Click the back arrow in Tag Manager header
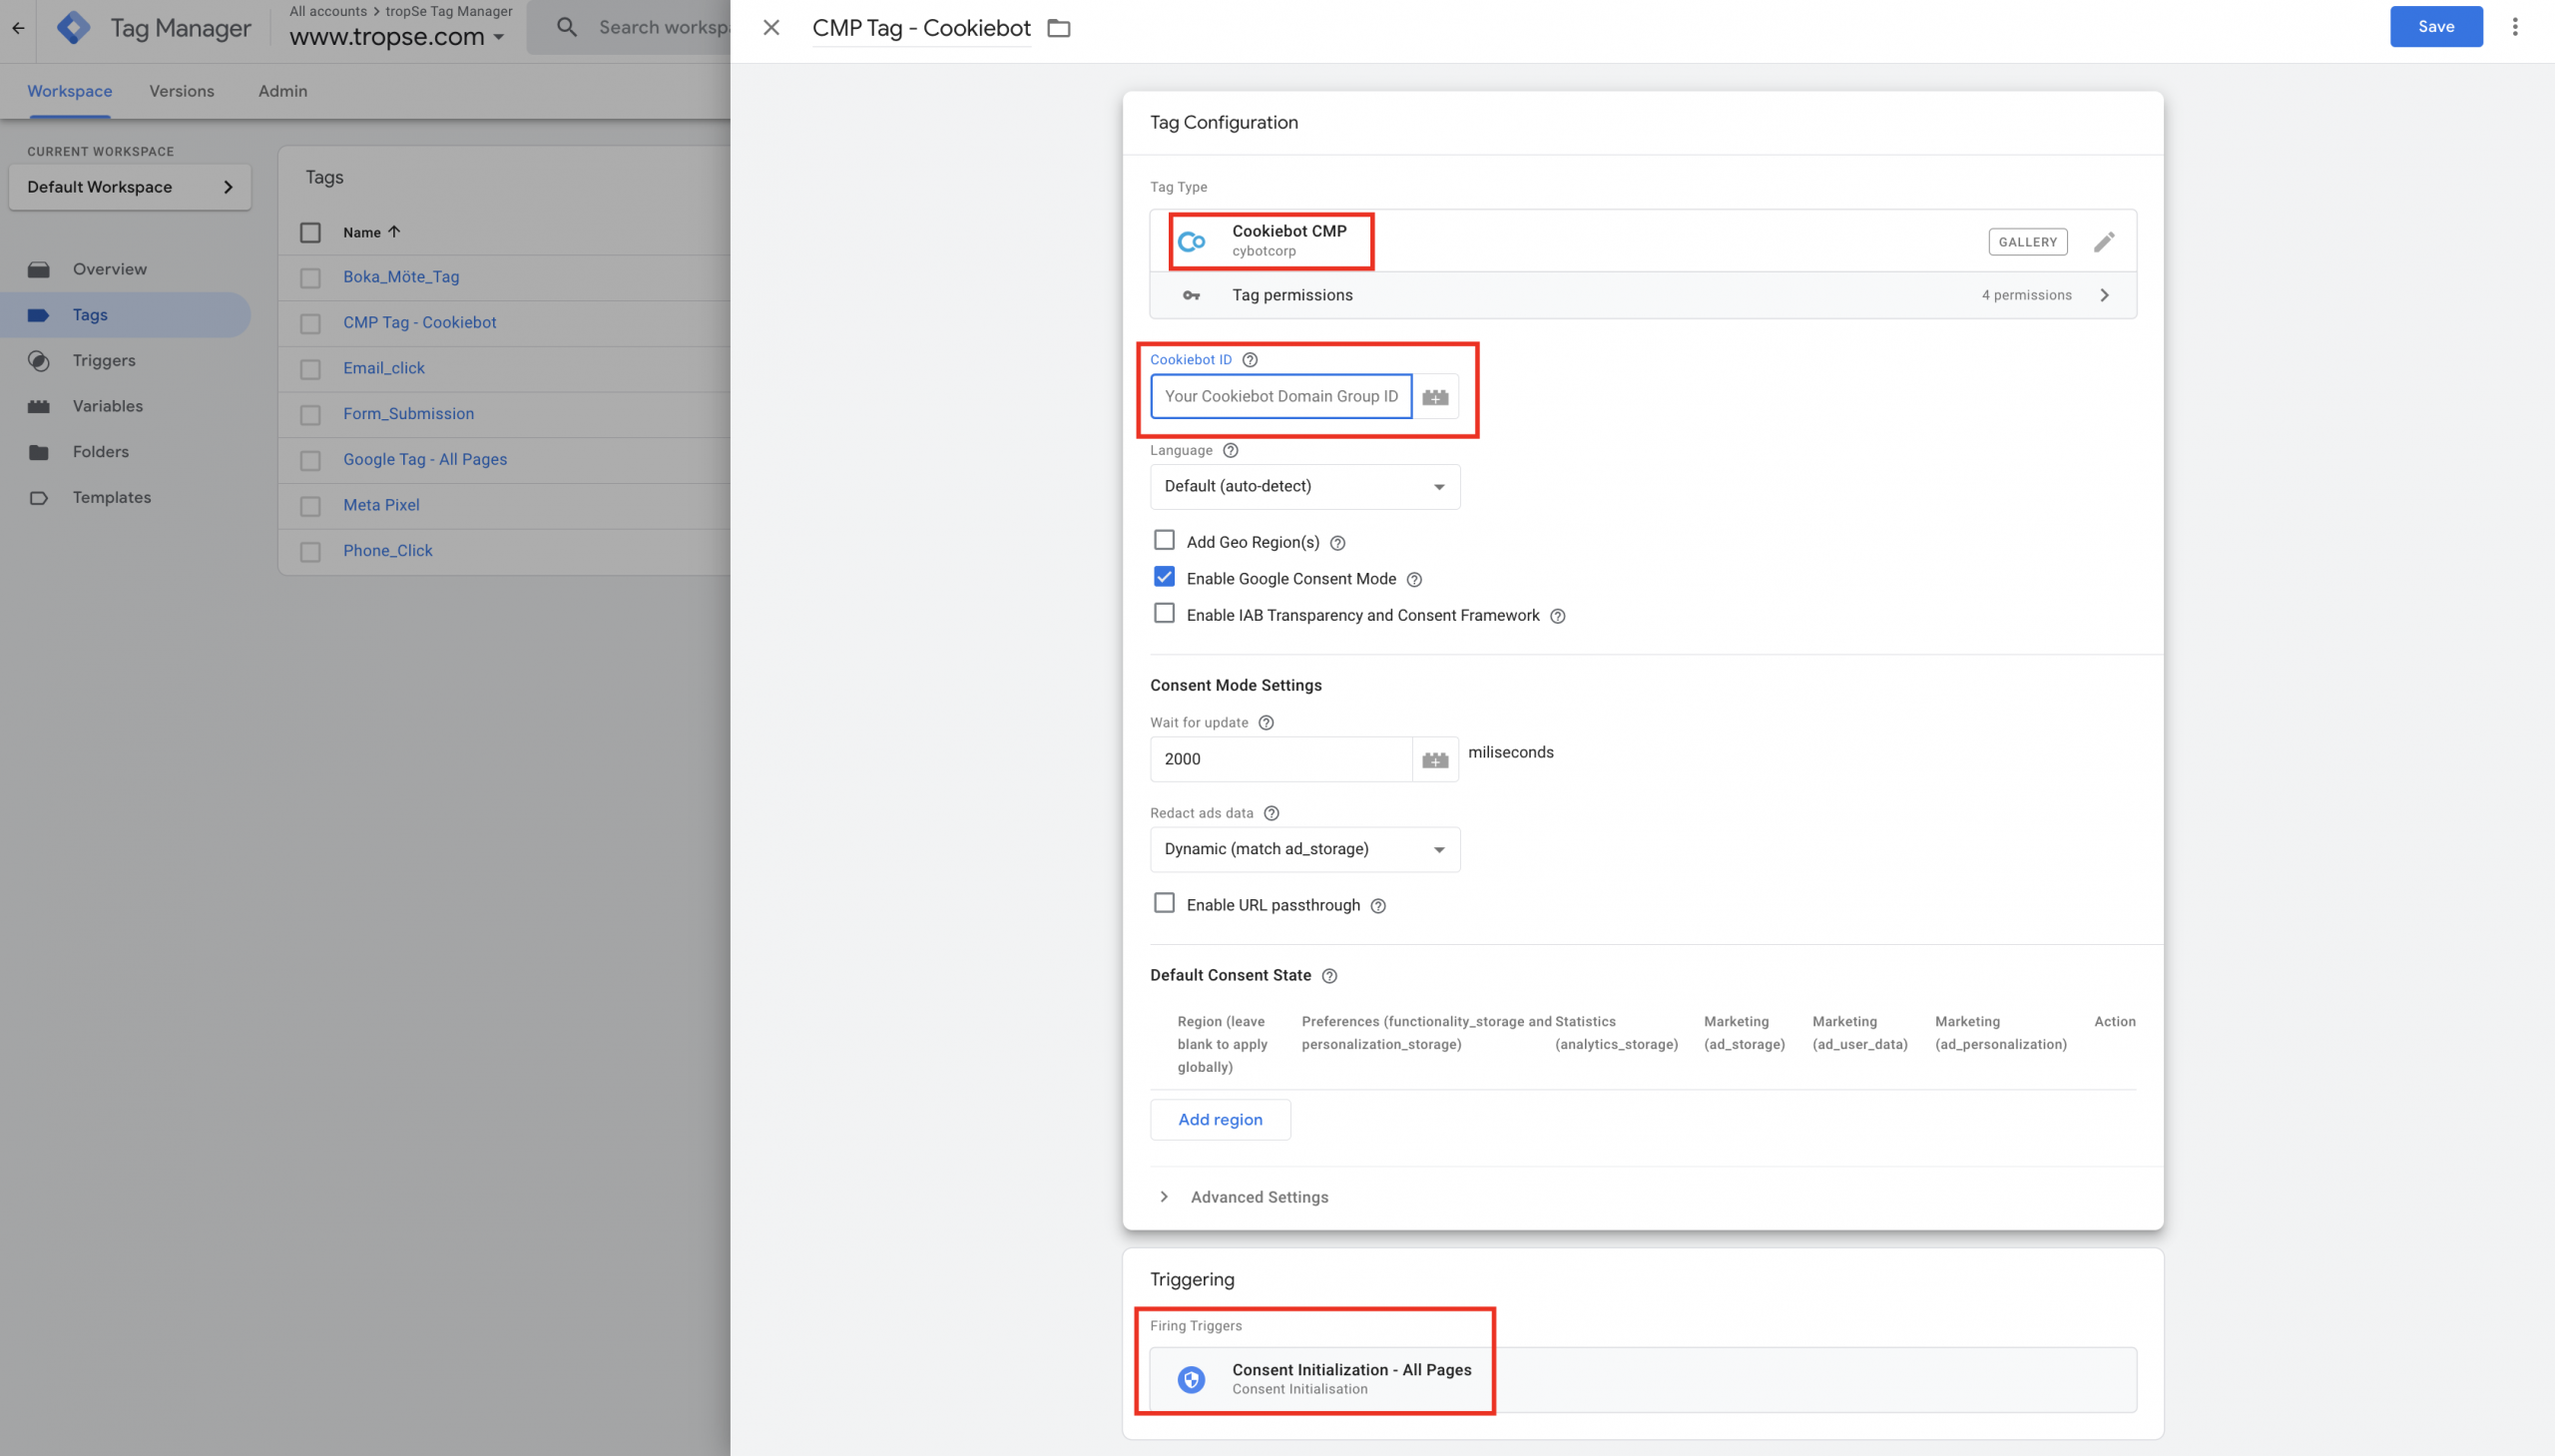Image resolution: width=2555 pixels, height=1456 pixels. [18, 28]
